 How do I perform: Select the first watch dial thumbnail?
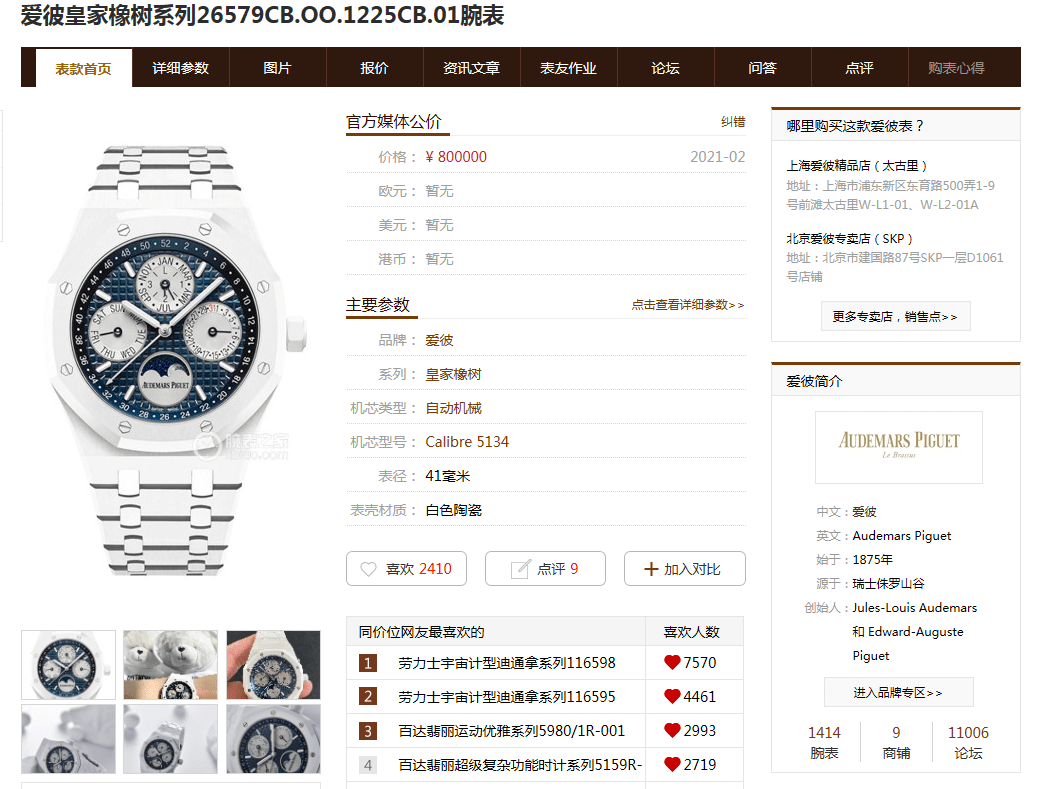click(x=68, y=665)
